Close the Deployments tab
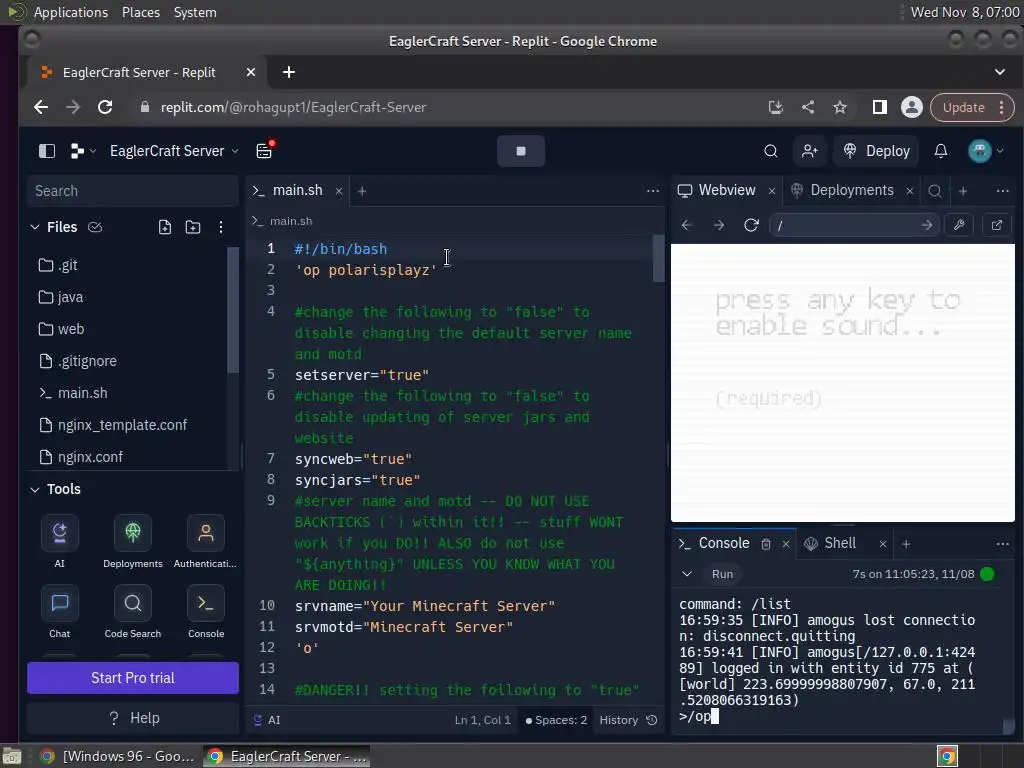The image size is (1024, 768). (x=910, y=191)
